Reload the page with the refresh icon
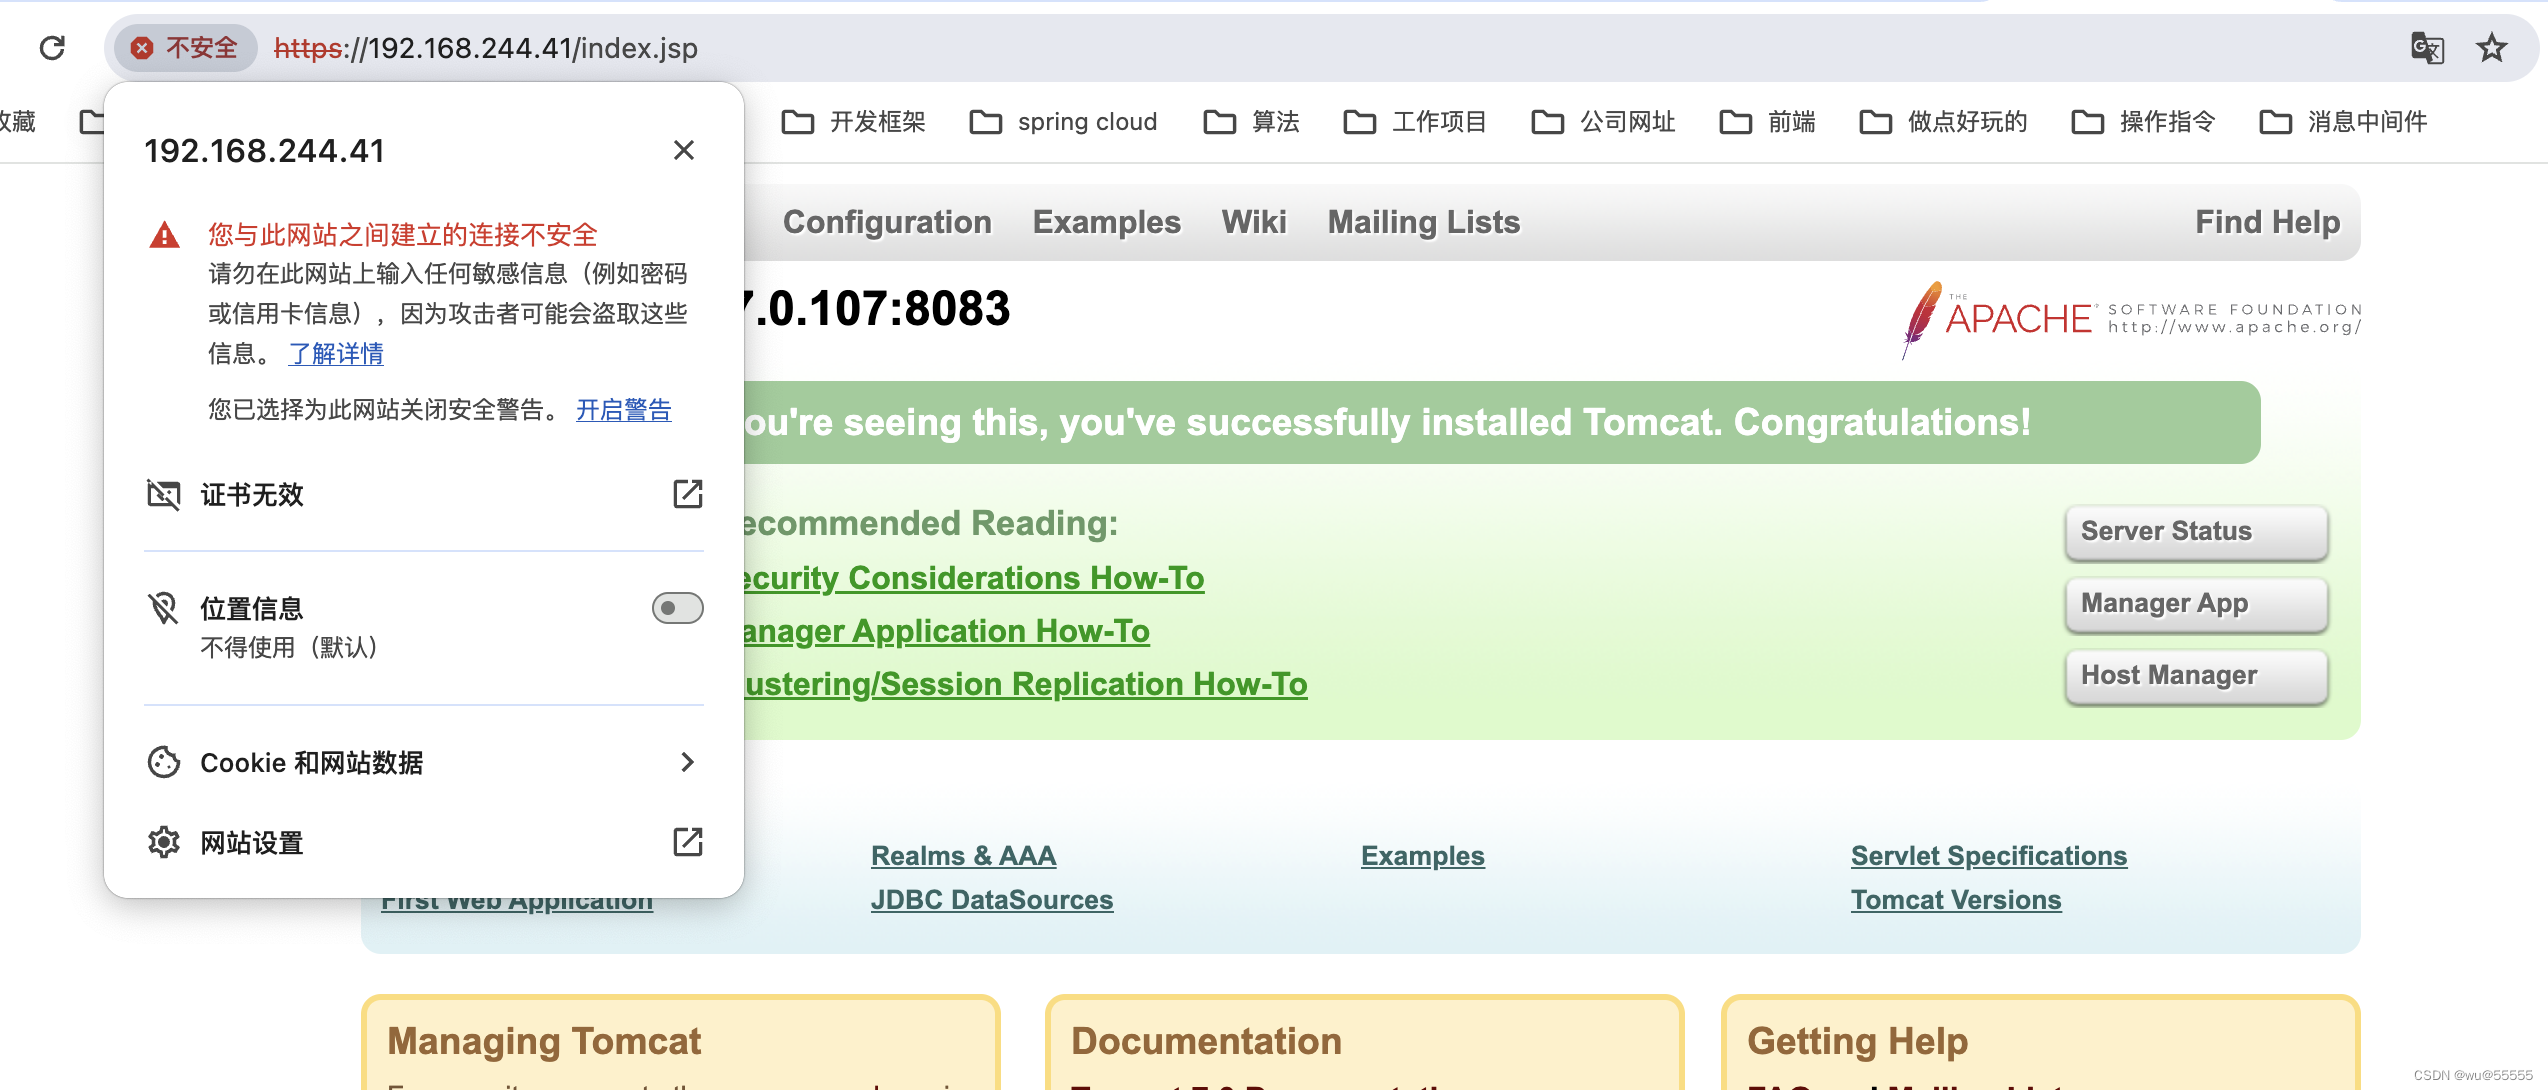Viewport: 2548px width, 1090px height. (x=52, y=47)
